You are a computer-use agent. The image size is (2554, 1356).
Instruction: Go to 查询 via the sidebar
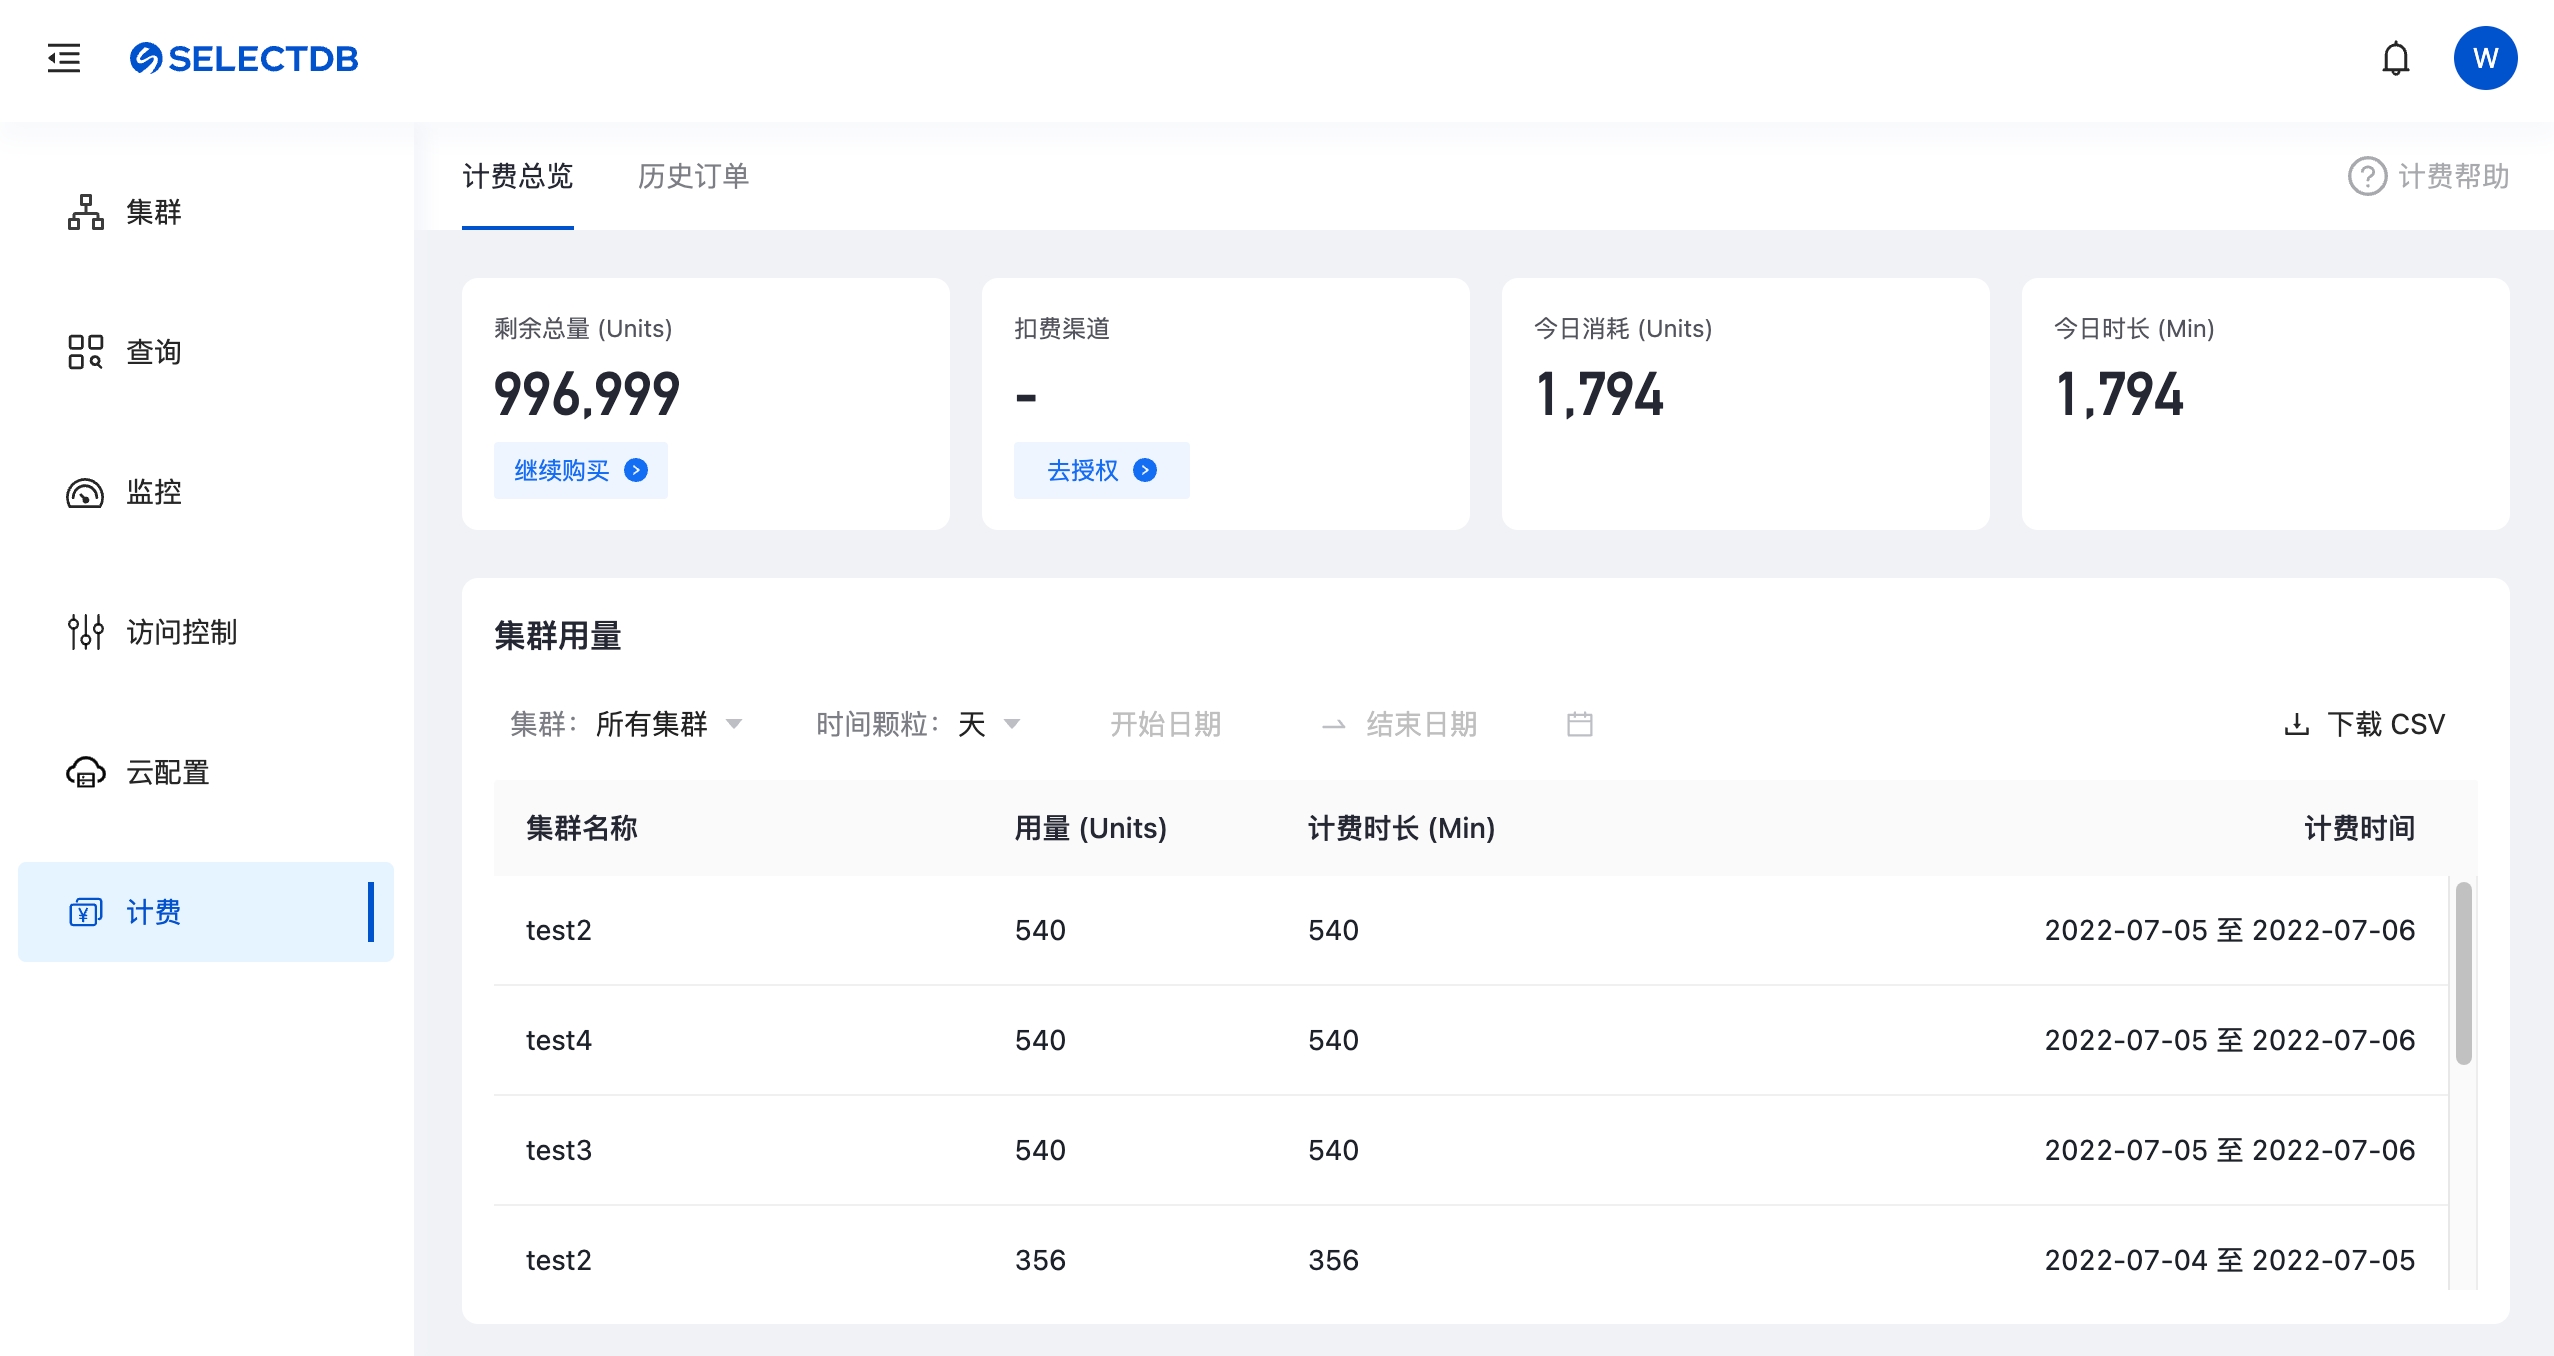(x=153, y=352)
